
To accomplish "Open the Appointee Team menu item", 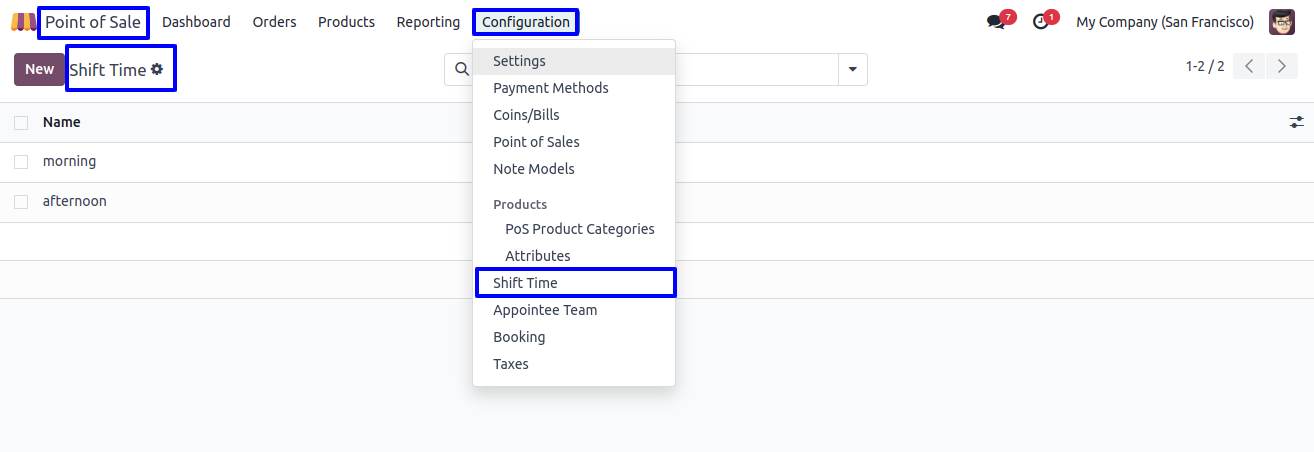I will point(545,310).
